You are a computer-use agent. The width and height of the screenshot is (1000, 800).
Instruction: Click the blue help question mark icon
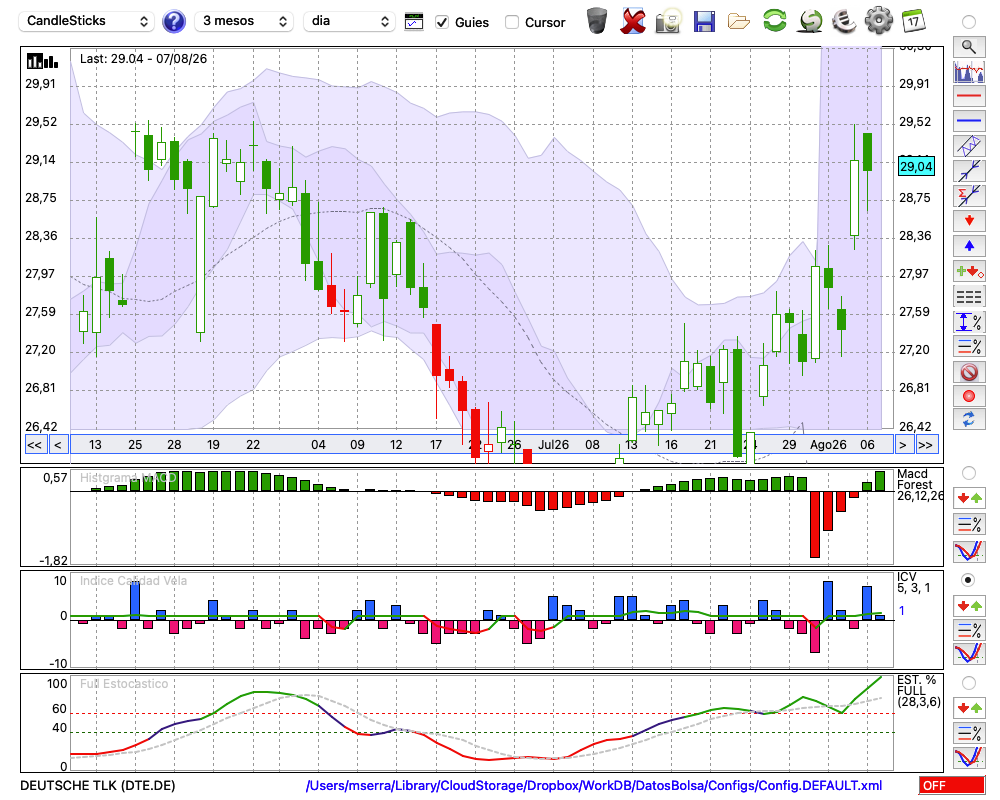pyautogui.click(x=173, y=22)
